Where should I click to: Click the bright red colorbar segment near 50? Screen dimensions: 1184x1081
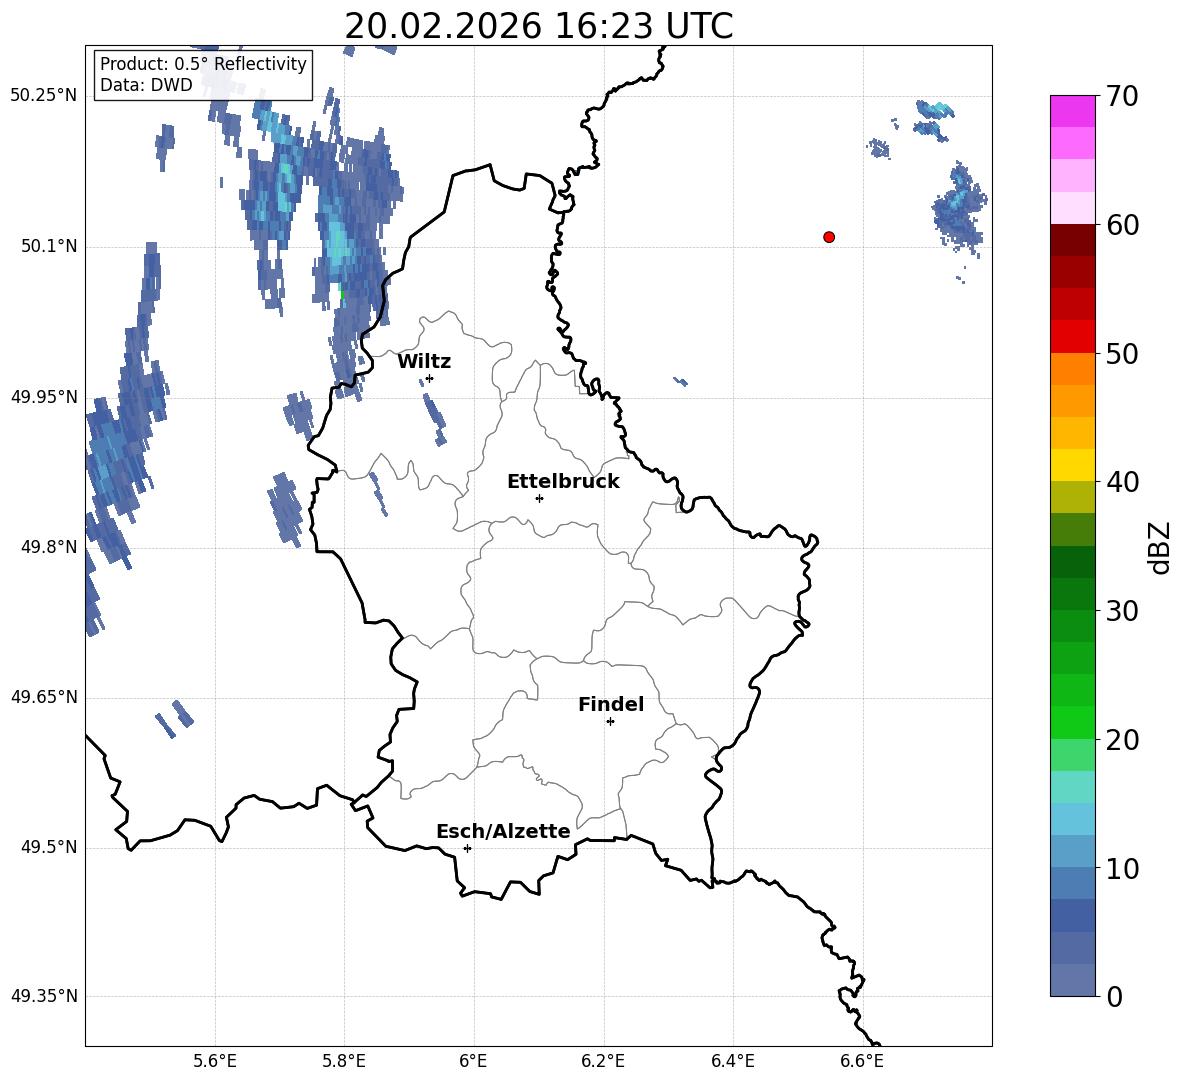coord(1073,337)
